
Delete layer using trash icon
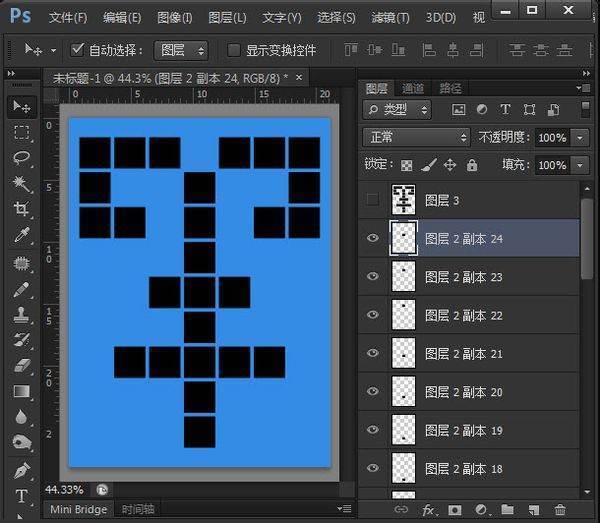[x=560, y=510]
